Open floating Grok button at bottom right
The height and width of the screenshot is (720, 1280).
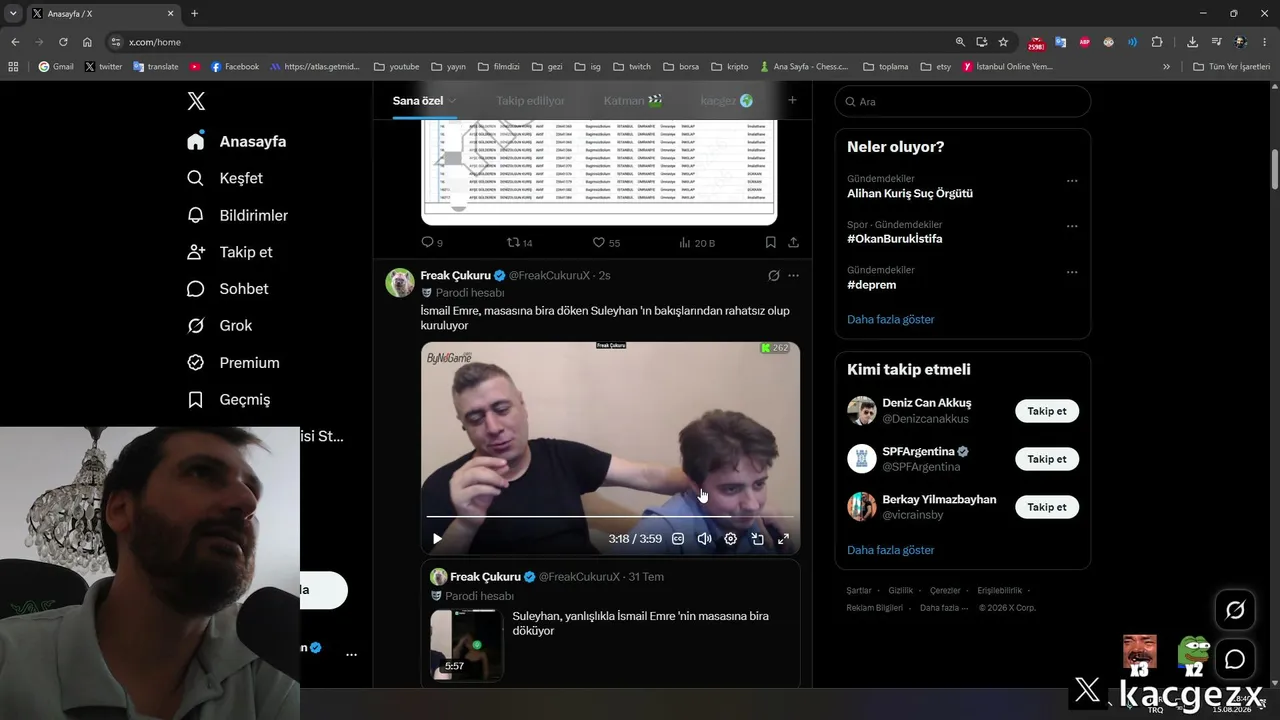[x=1235, y=610]
